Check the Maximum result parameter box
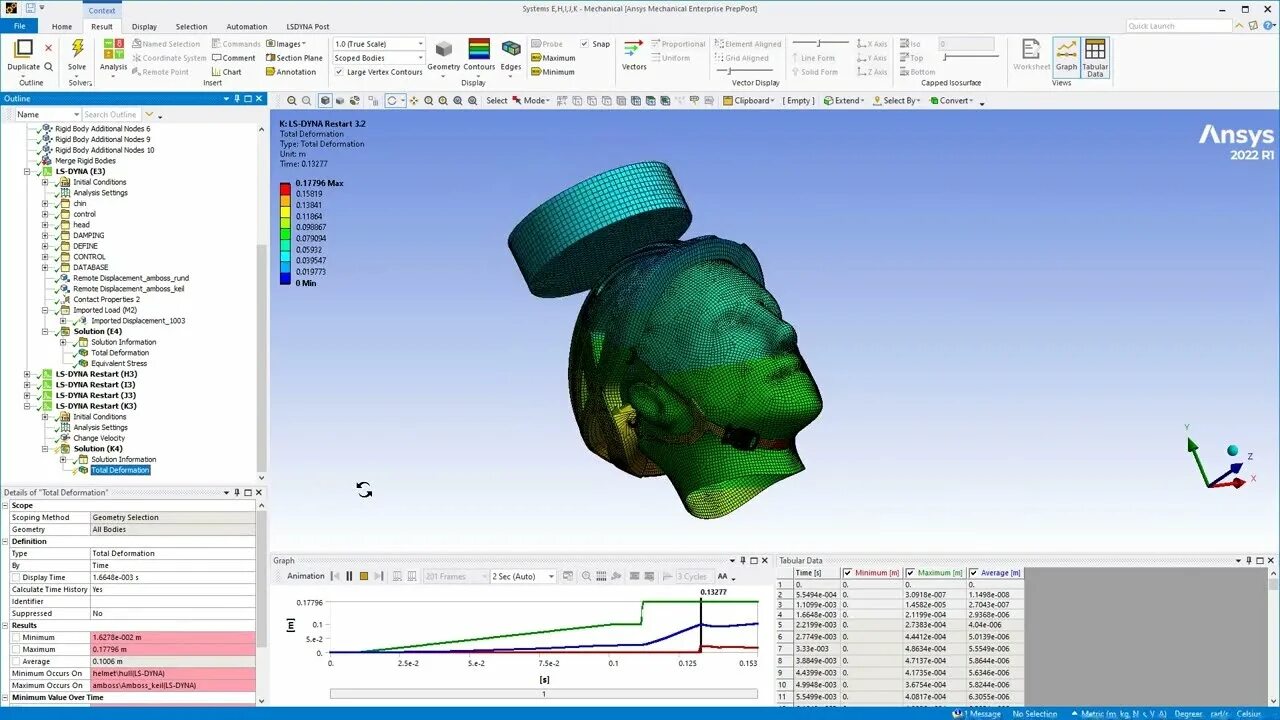 tap(16, 649)
